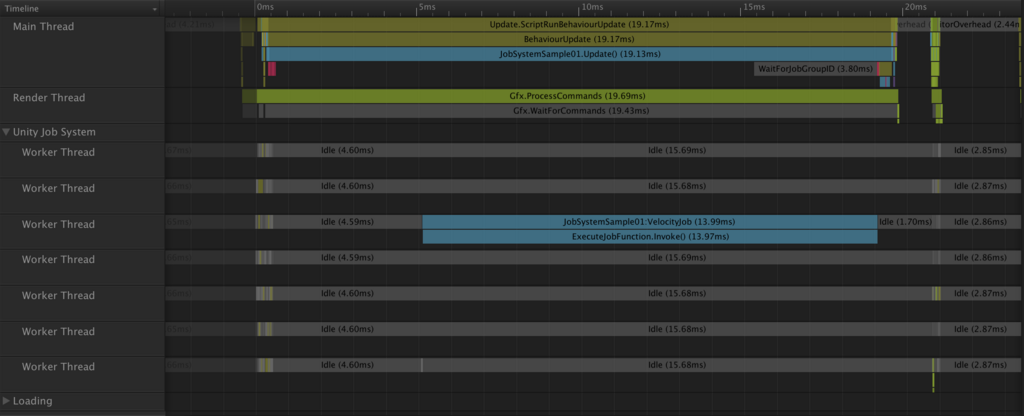Select the small red sample under JobSystemSample01.Update()

pyautogui.click(x=272, y=69)
